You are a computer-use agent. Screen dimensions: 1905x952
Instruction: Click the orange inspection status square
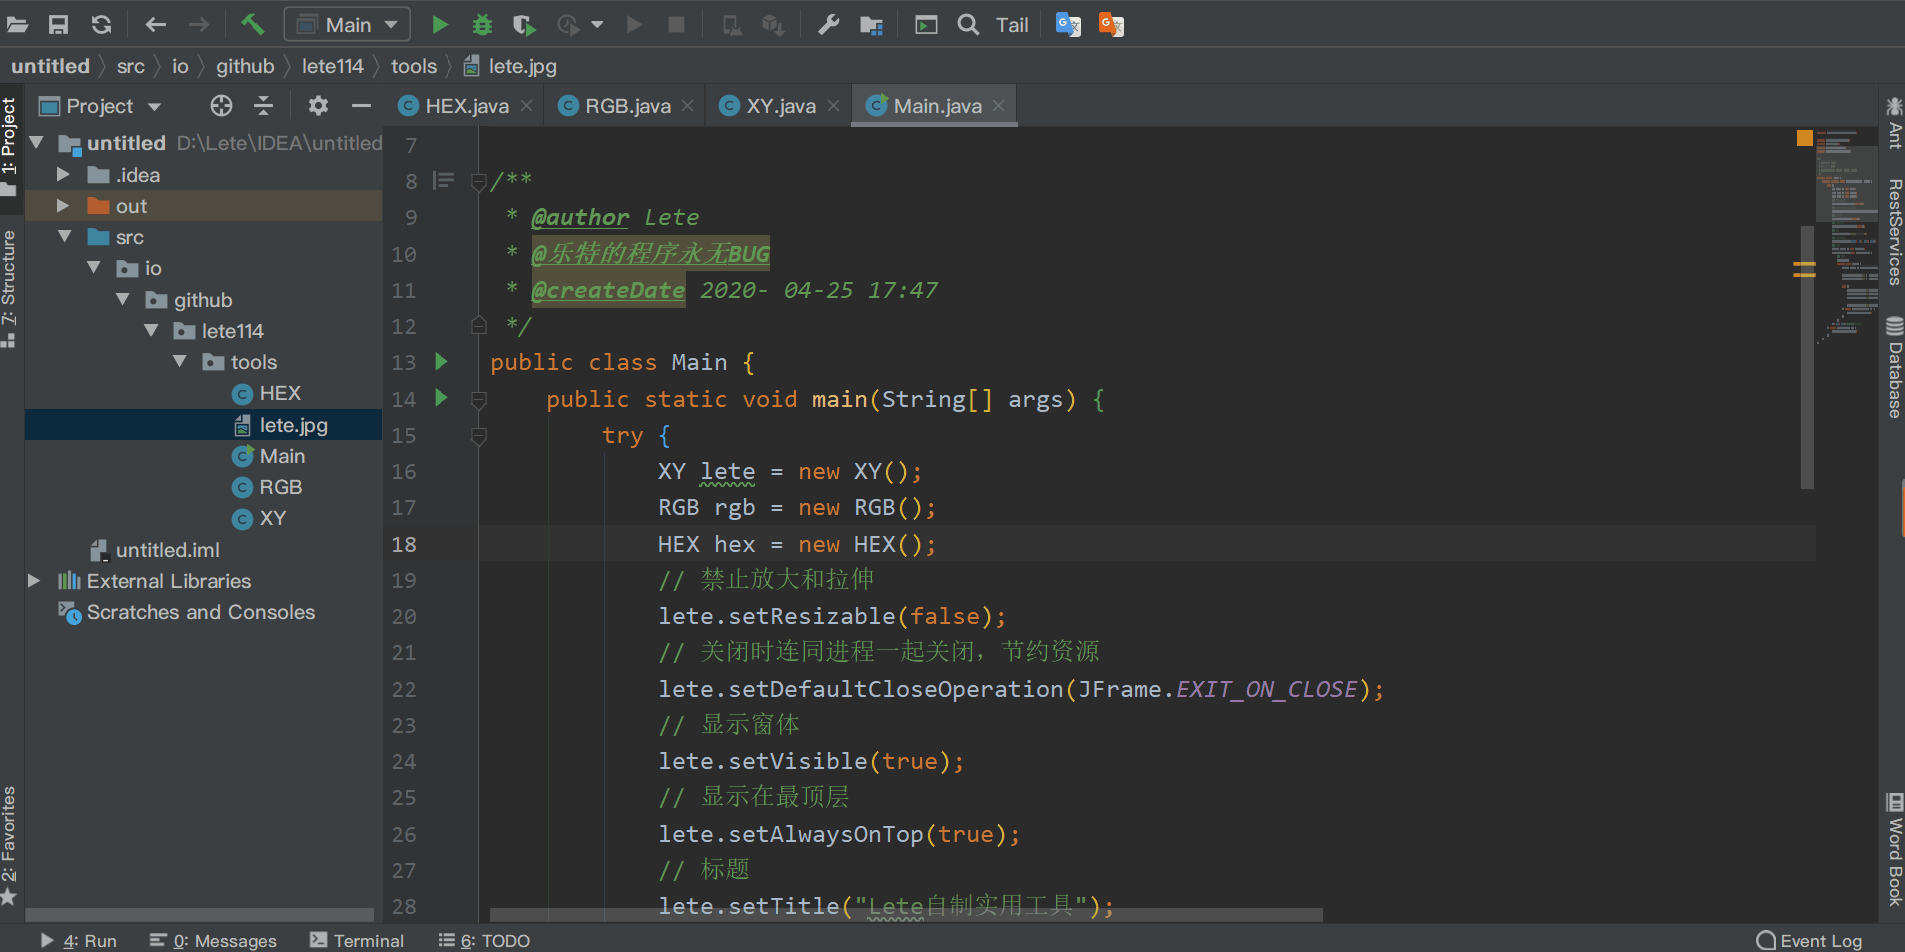coord(1804,138)
